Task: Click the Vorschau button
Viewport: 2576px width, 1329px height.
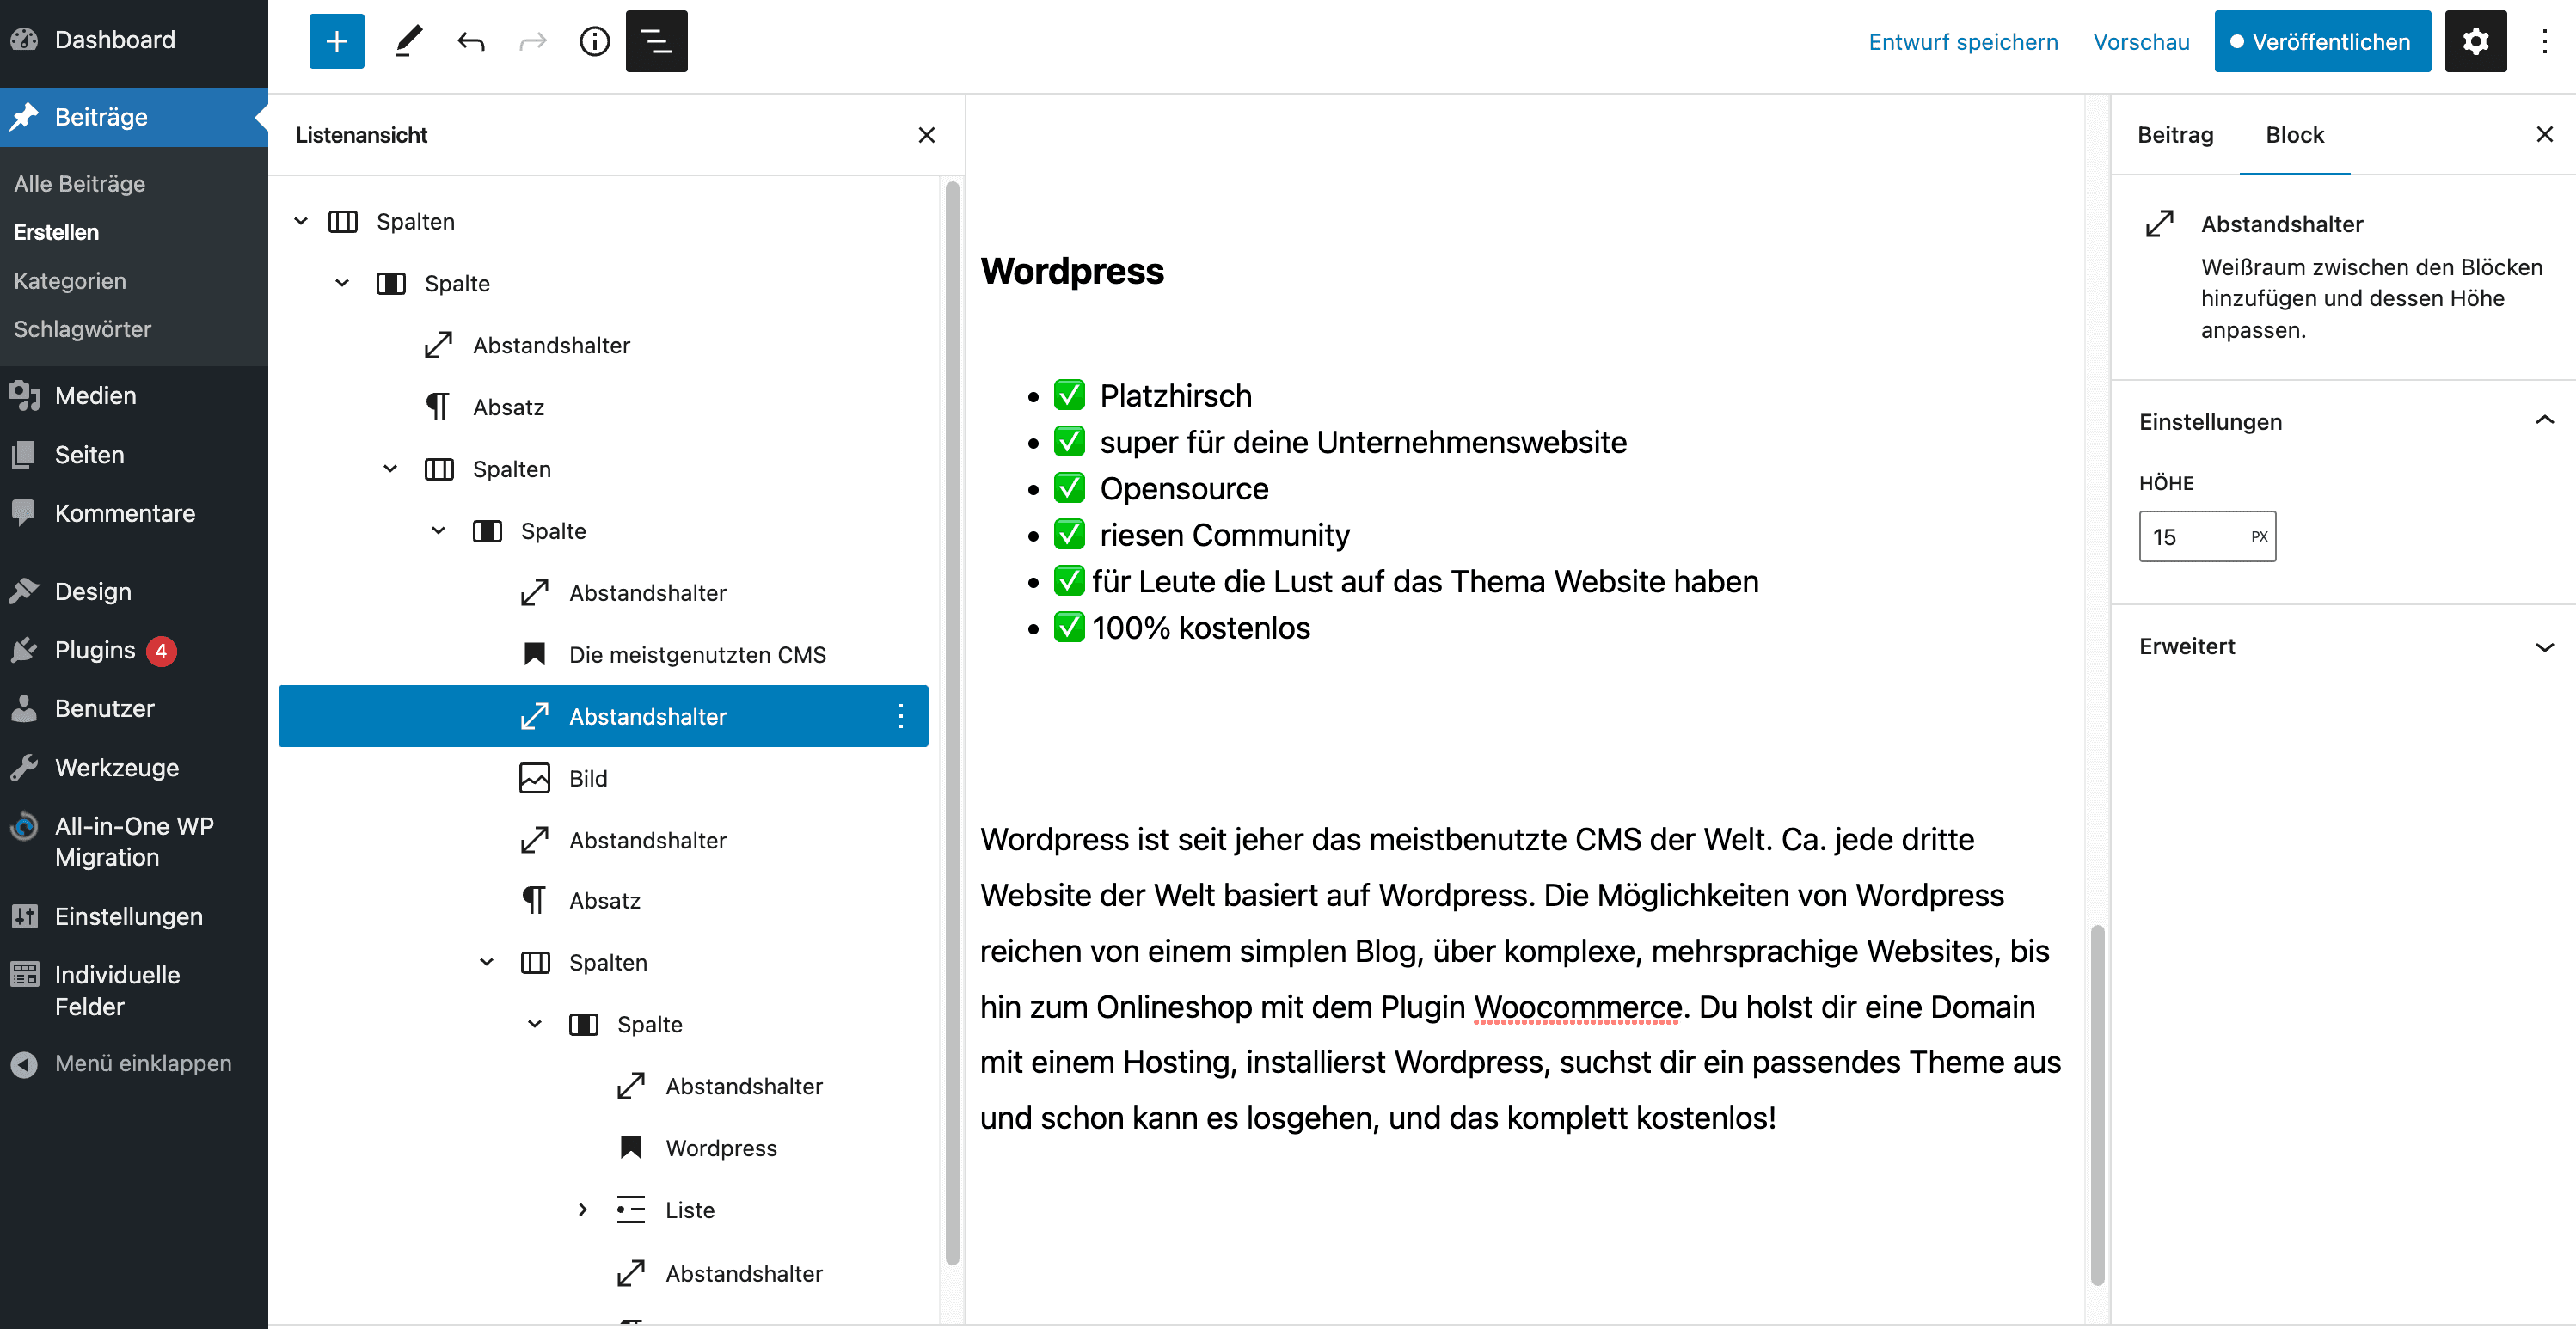Action: coord(2140,42)
